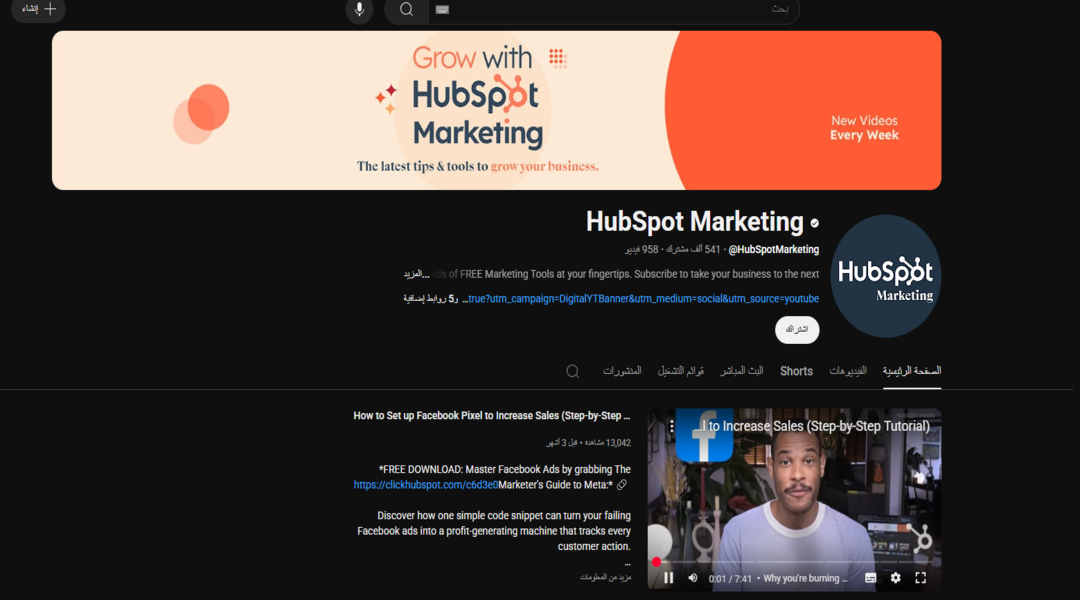Pause the featured video
The image size is (1080, 600).
coord(668,578)
